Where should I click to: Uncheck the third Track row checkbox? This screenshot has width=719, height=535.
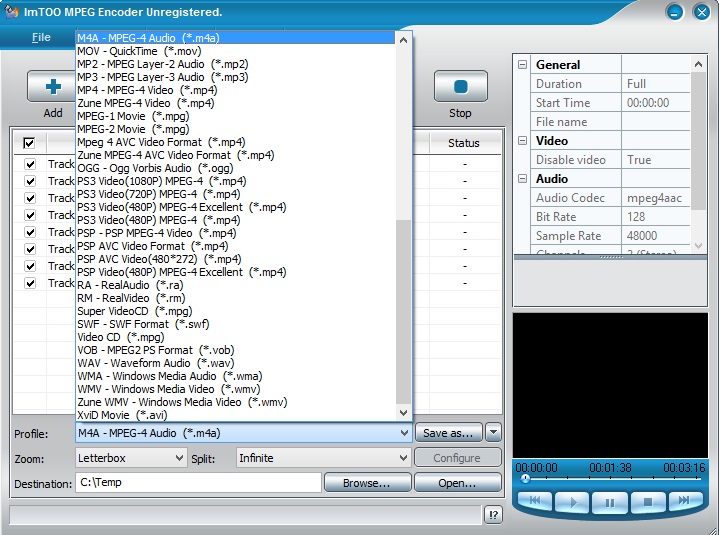(30, 198)
